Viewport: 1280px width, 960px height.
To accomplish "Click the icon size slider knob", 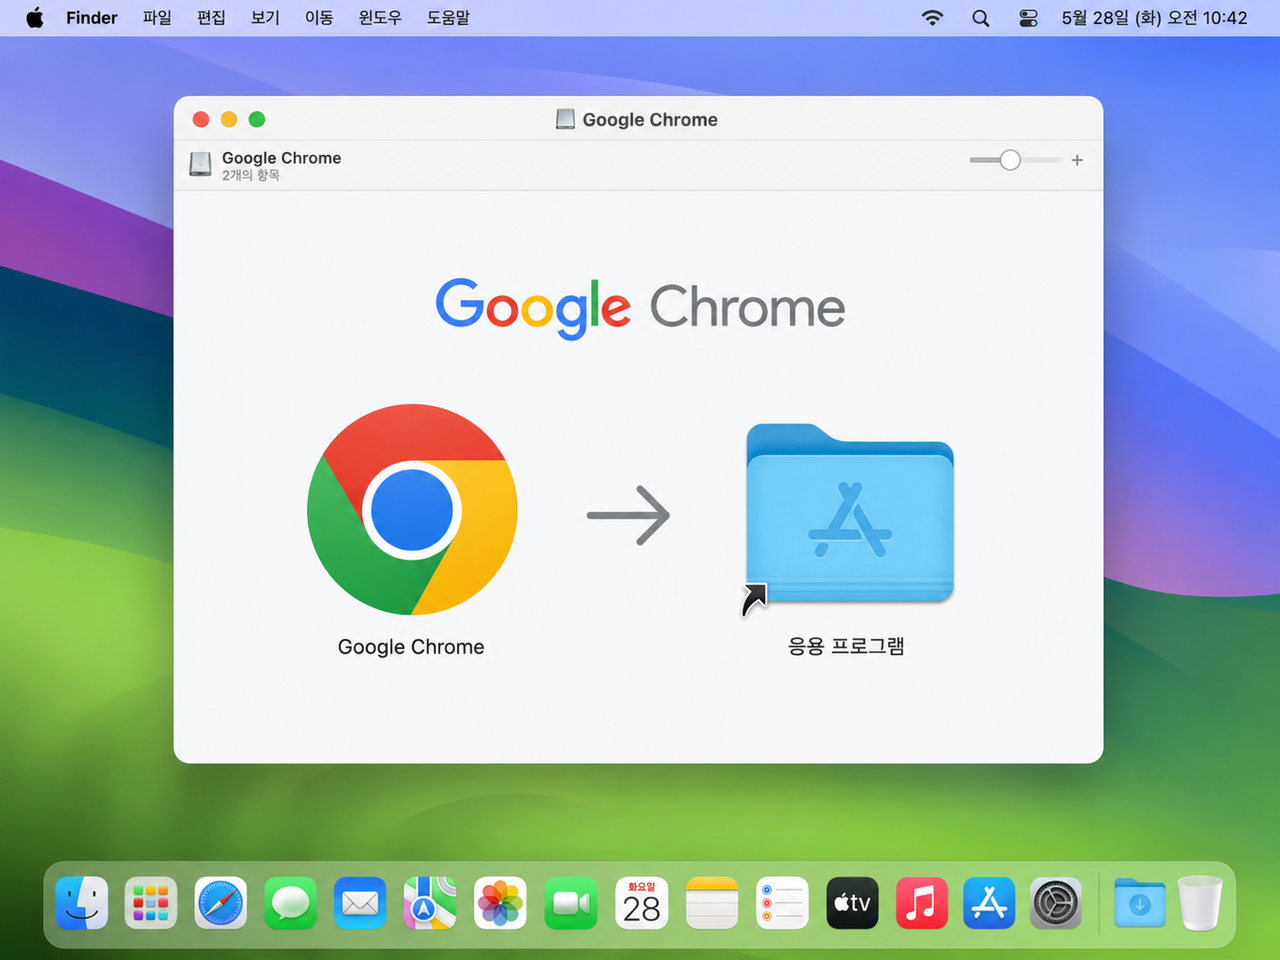I will pyautogui.click(x=1010, y=160).
